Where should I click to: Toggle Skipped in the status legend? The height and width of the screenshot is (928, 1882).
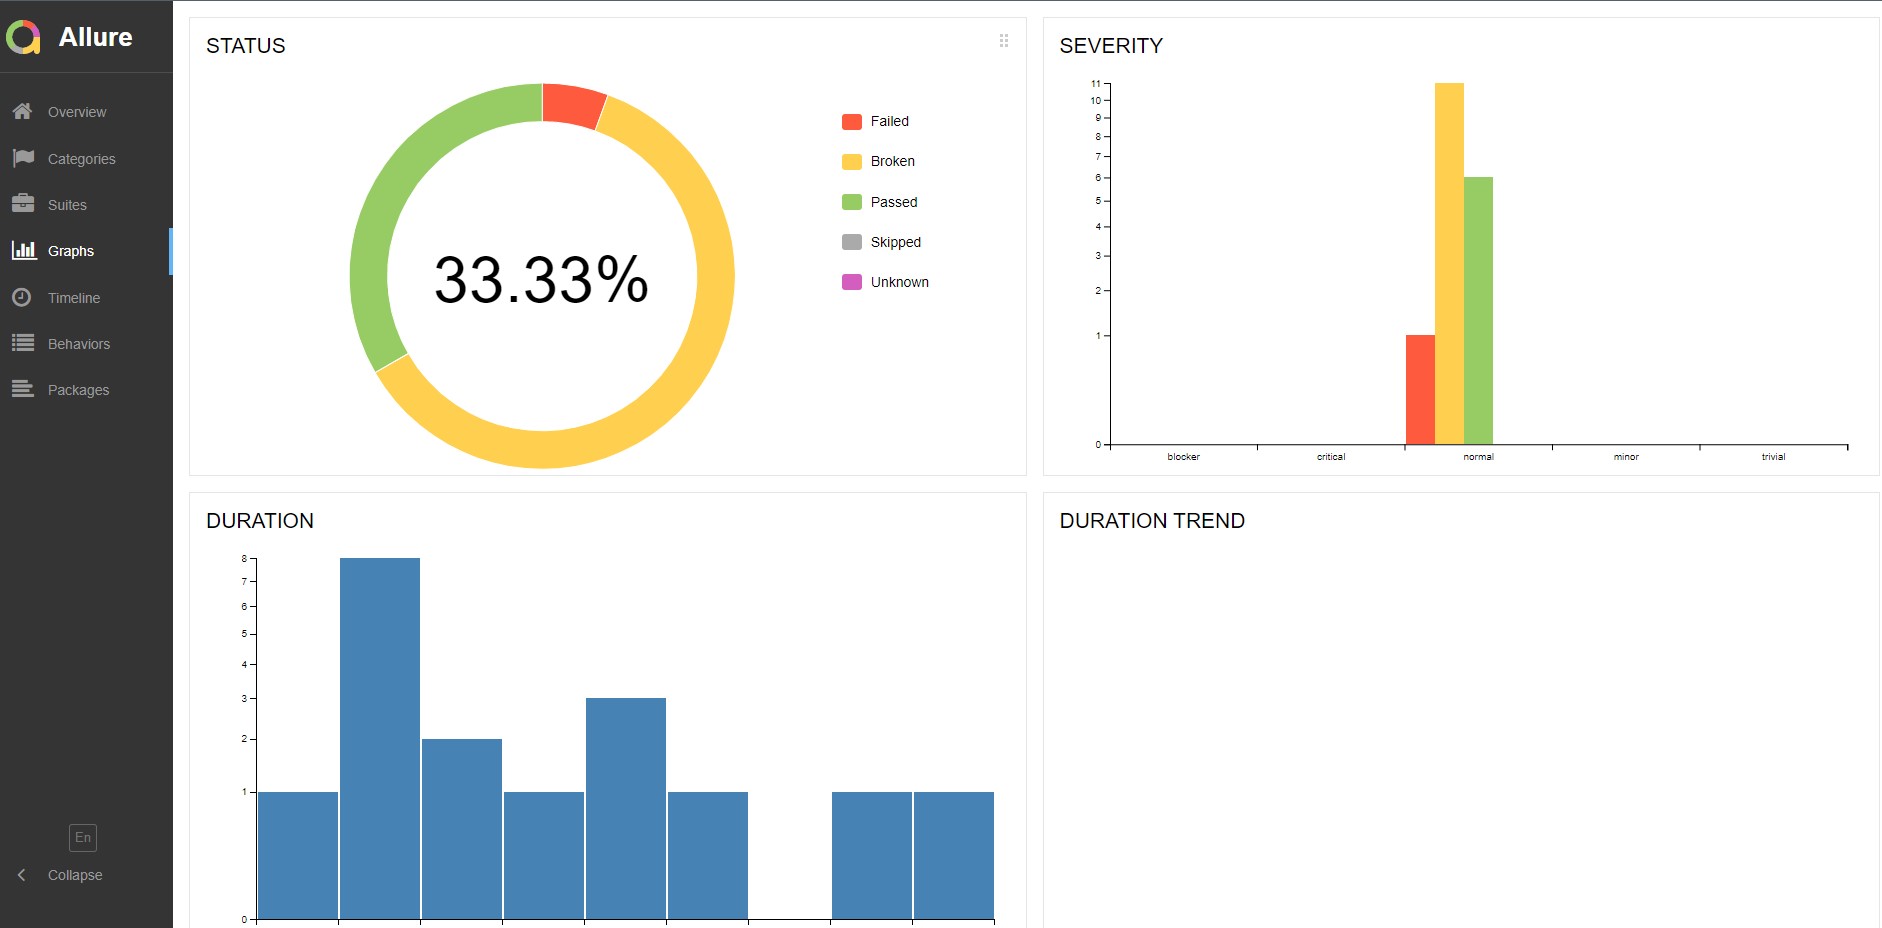(x=886, y=241)
